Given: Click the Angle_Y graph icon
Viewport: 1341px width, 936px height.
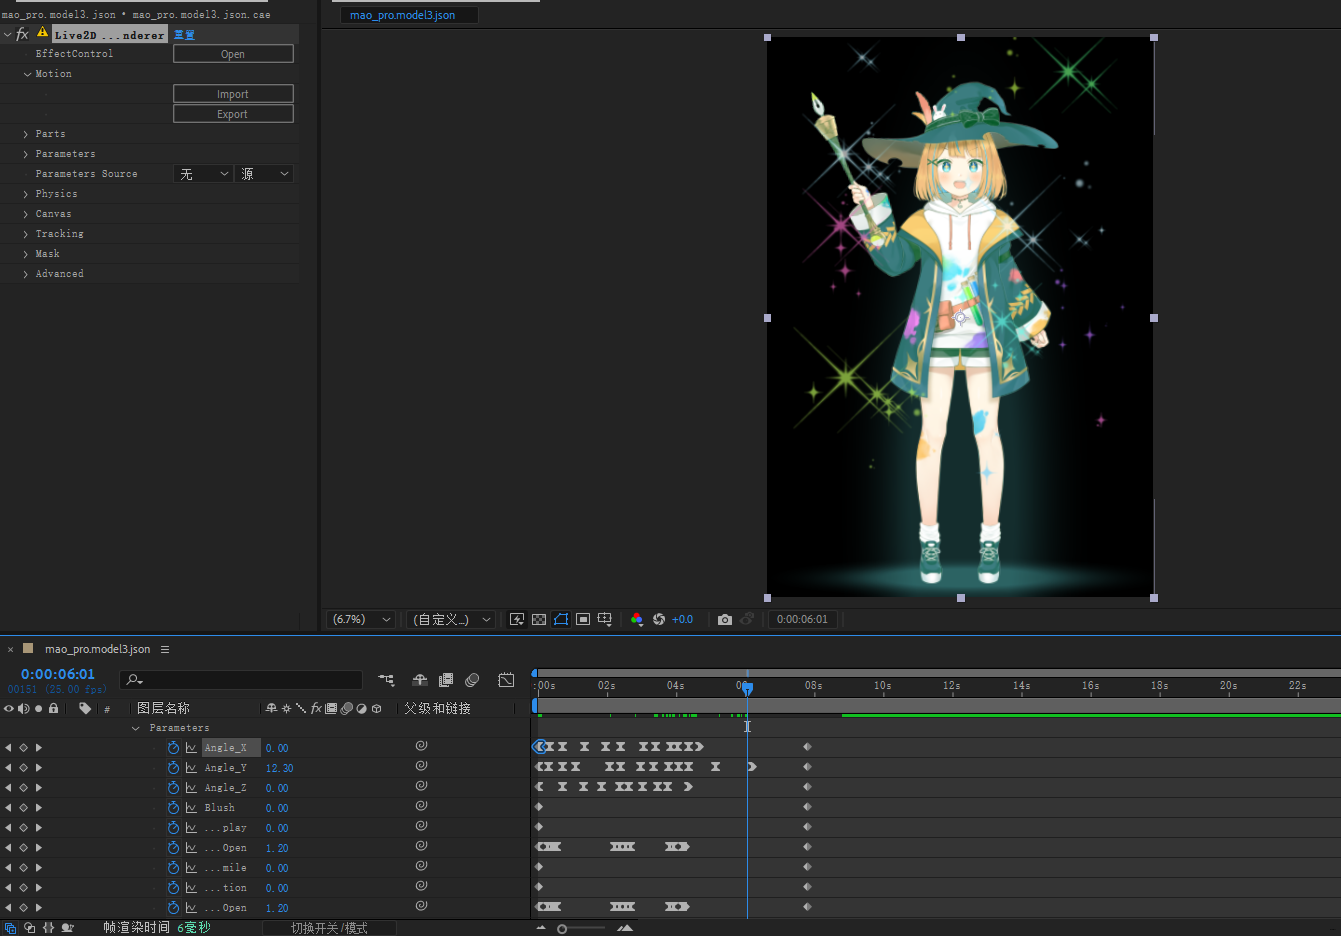Looking at the screenshot, I should click(191, 768).
